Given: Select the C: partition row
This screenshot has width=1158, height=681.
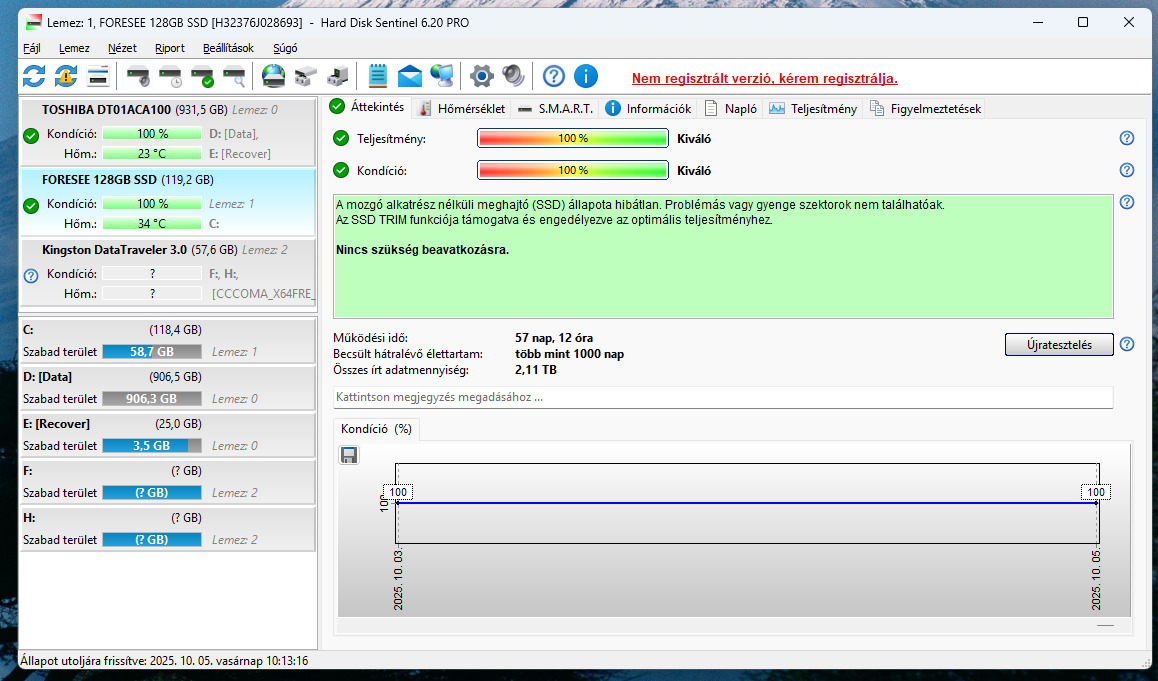Looking at the screenshot, I should pyautogui.click(x=168, y=340).
